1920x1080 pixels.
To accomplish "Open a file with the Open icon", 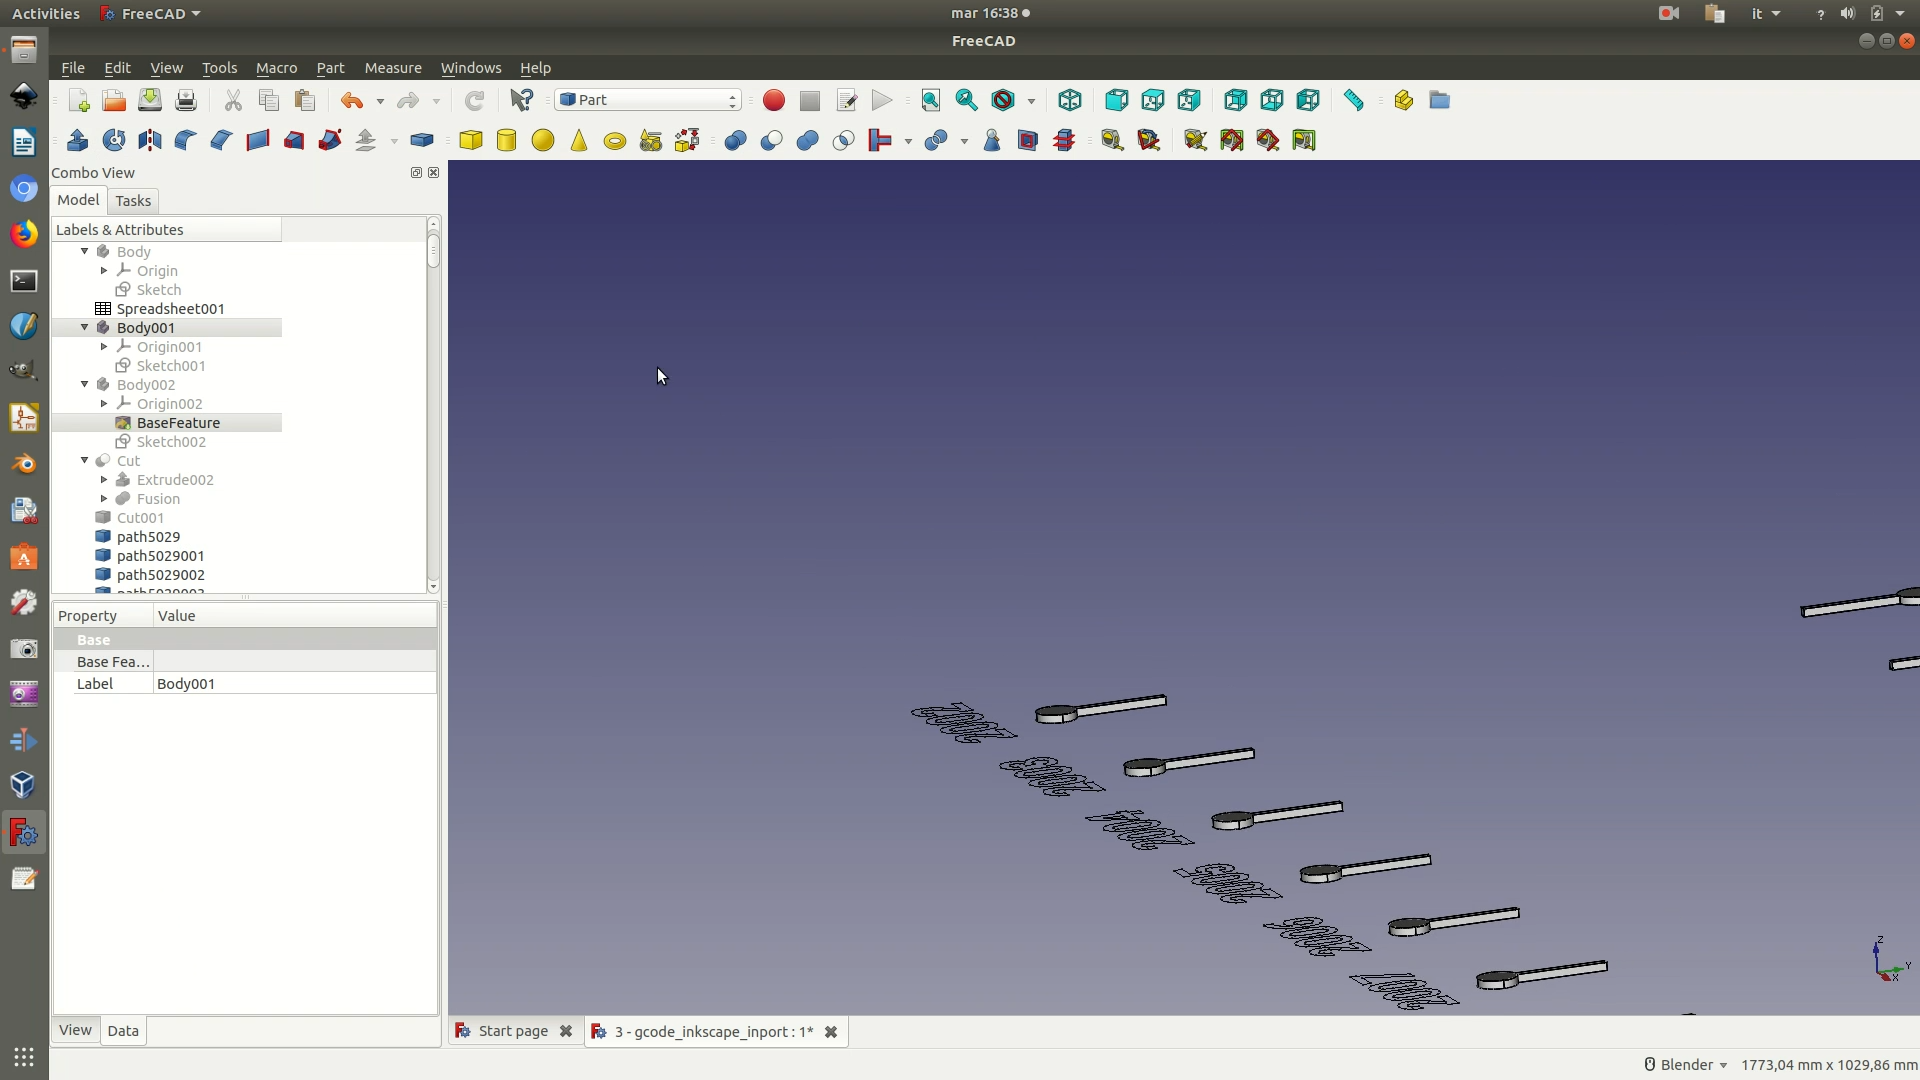I will (x=114, y=100).
